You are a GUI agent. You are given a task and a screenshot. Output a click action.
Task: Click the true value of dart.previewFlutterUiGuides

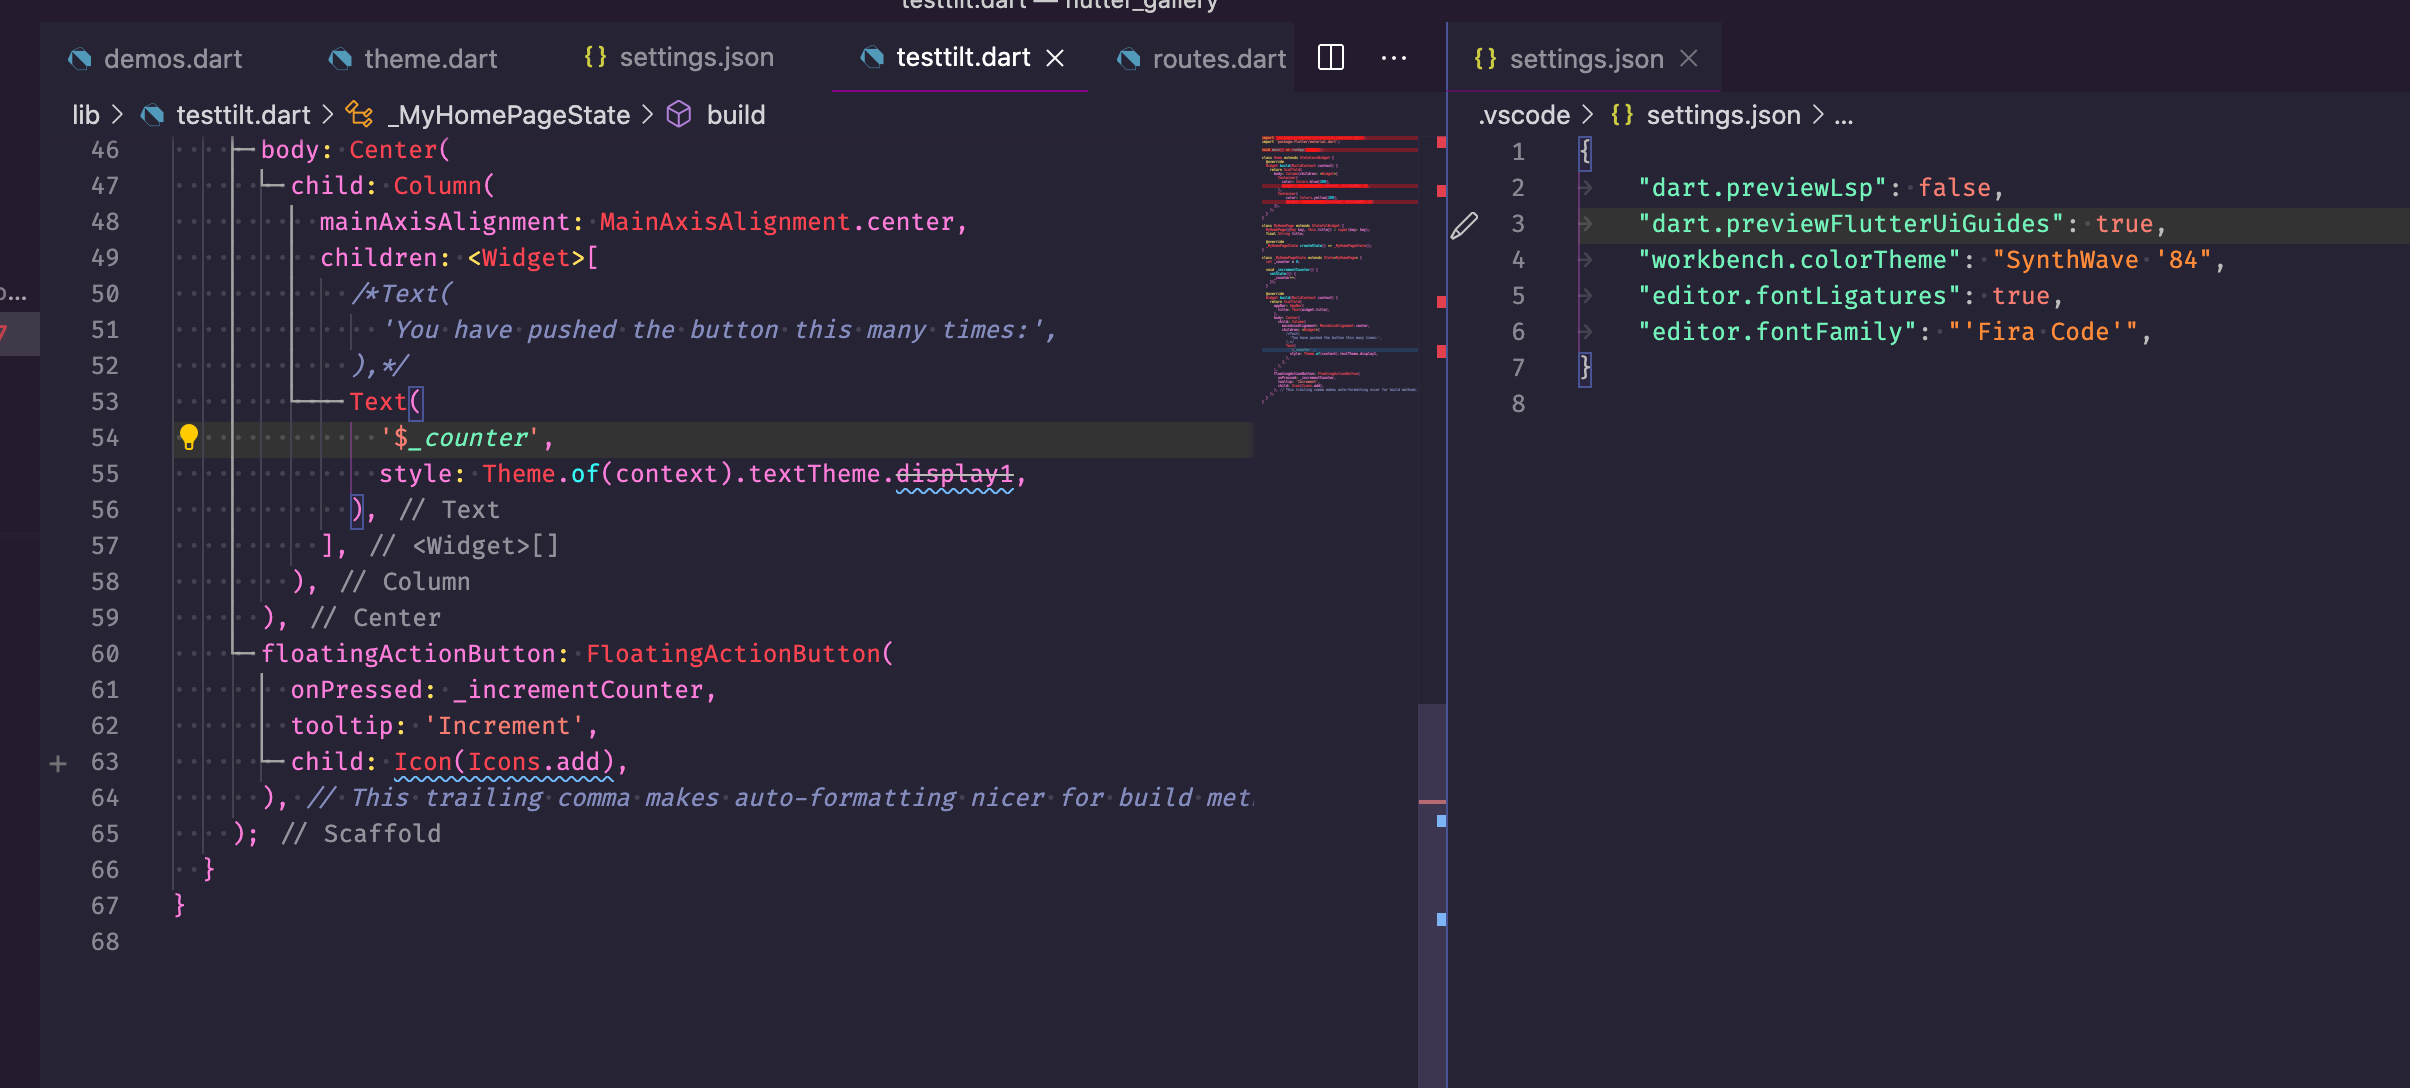[x=2124, y=224]
